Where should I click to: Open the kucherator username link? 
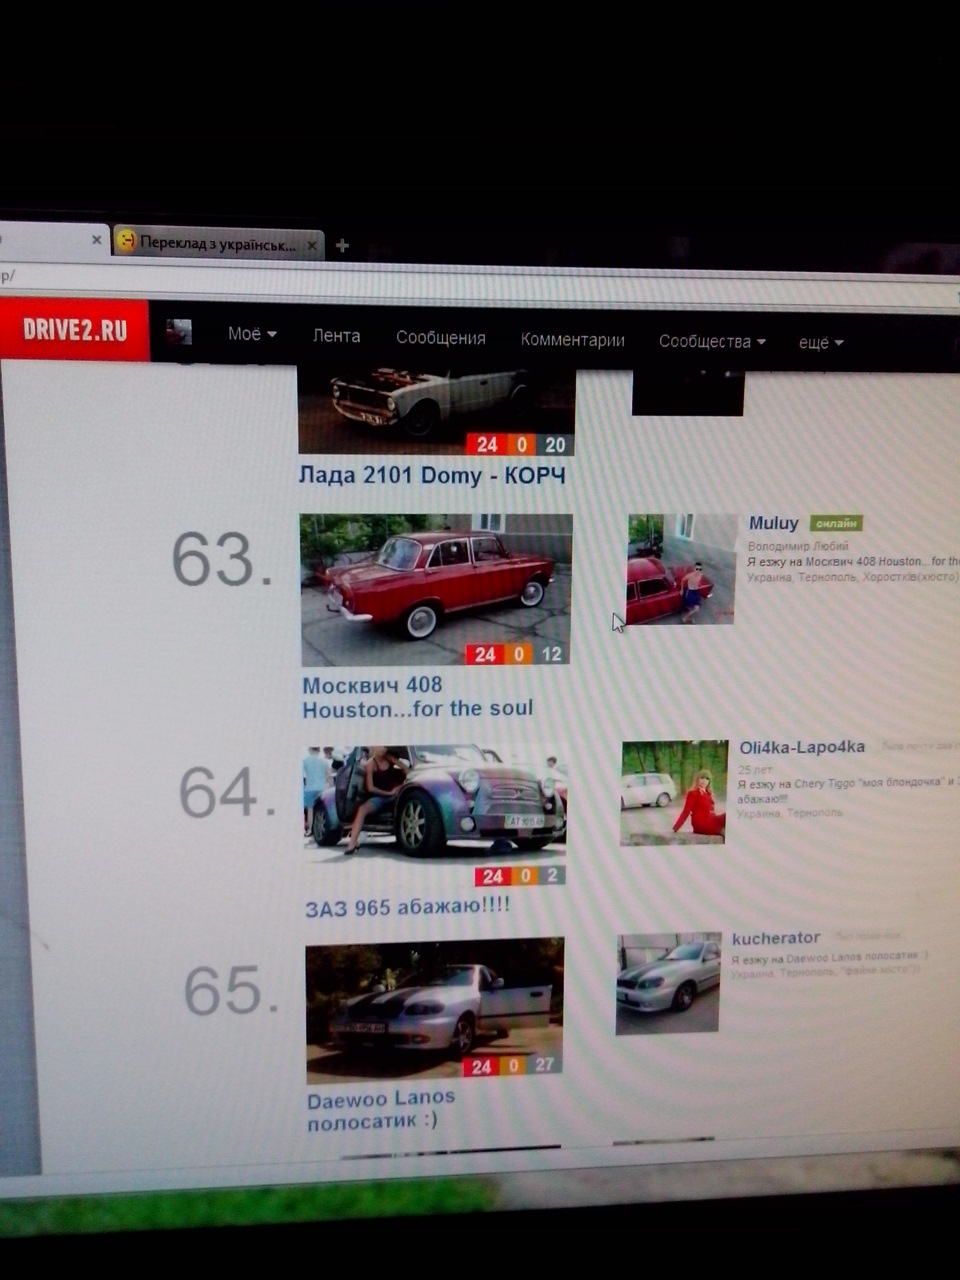click(x=776, y=938)
